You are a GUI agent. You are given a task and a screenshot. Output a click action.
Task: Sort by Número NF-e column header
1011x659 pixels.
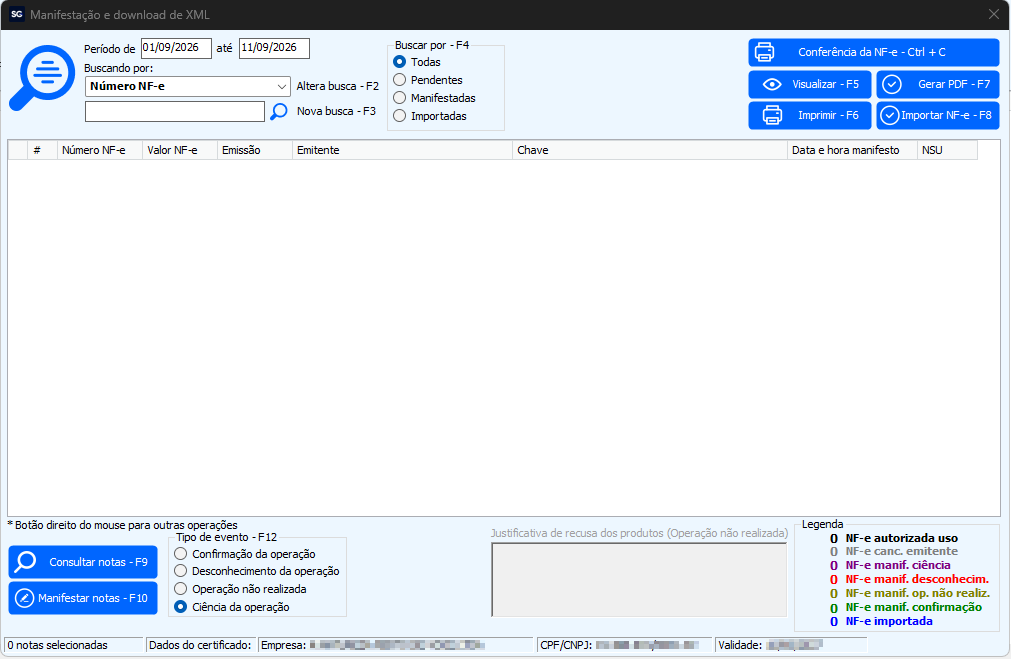[x=100, y=150]
